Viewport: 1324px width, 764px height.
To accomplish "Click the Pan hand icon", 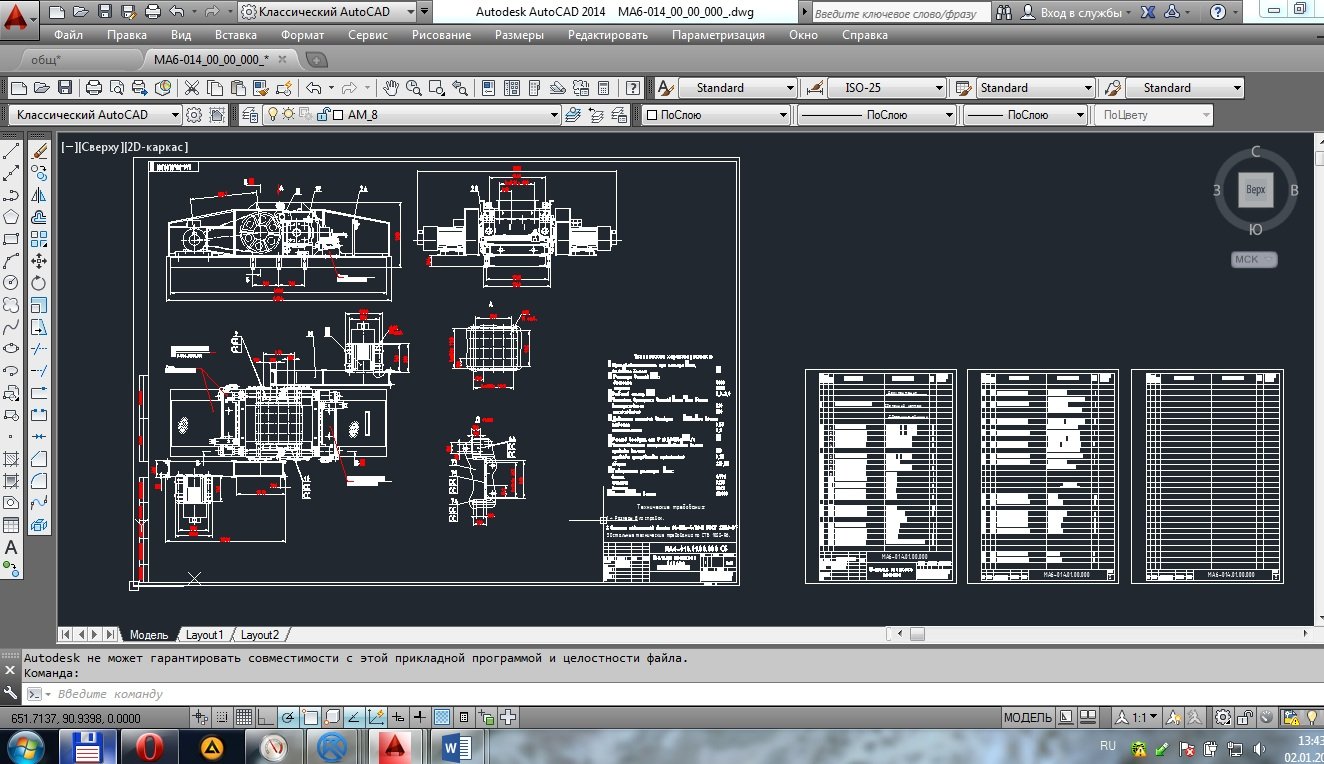I will tap(392, 88).
